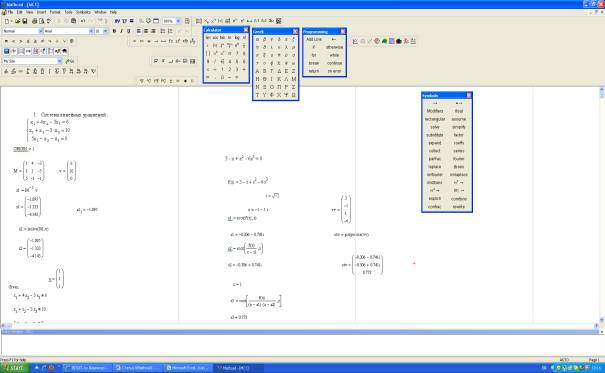
Task: Open the Insert menu
Action: pos(41,12)
